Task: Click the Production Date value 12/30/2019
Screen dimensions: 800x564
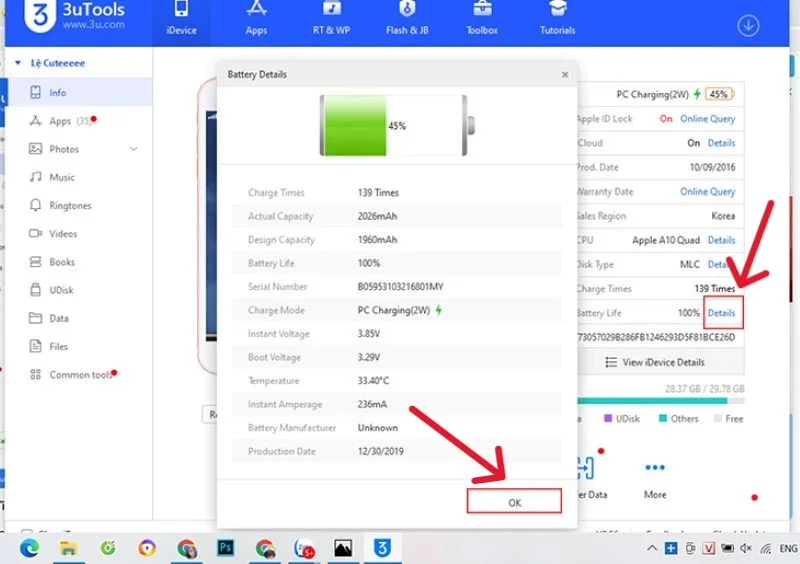Action: click(381, 451)
